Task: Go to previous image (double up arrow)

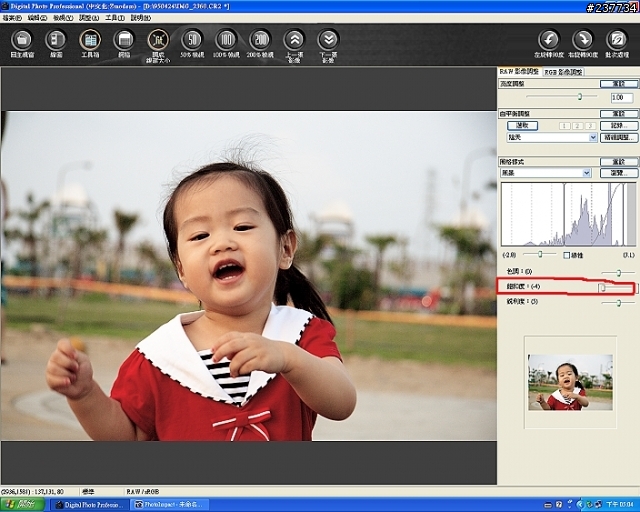Action: pyautogui.click(x=294, y=40)
